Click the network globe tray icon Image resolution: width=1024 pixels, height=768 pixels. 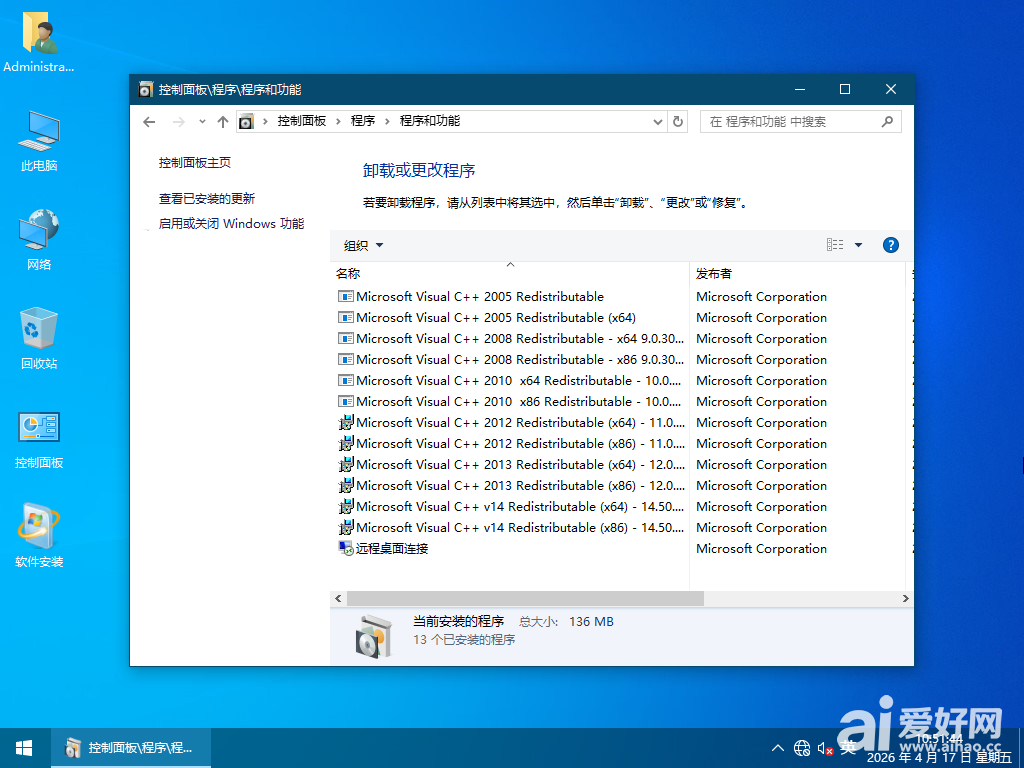tap(802, 748)
